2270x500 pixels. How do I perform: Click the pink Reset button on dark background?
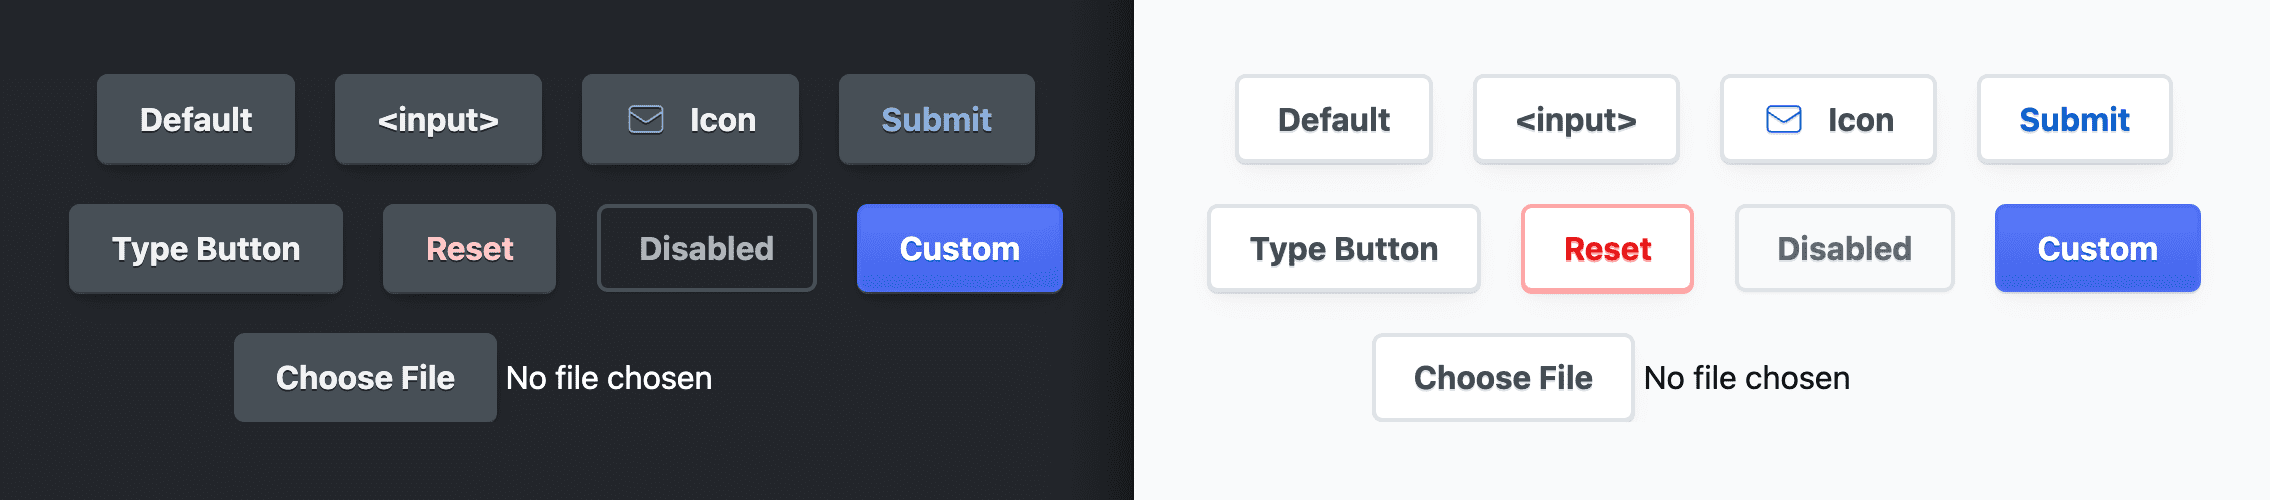tap(469, 249)
